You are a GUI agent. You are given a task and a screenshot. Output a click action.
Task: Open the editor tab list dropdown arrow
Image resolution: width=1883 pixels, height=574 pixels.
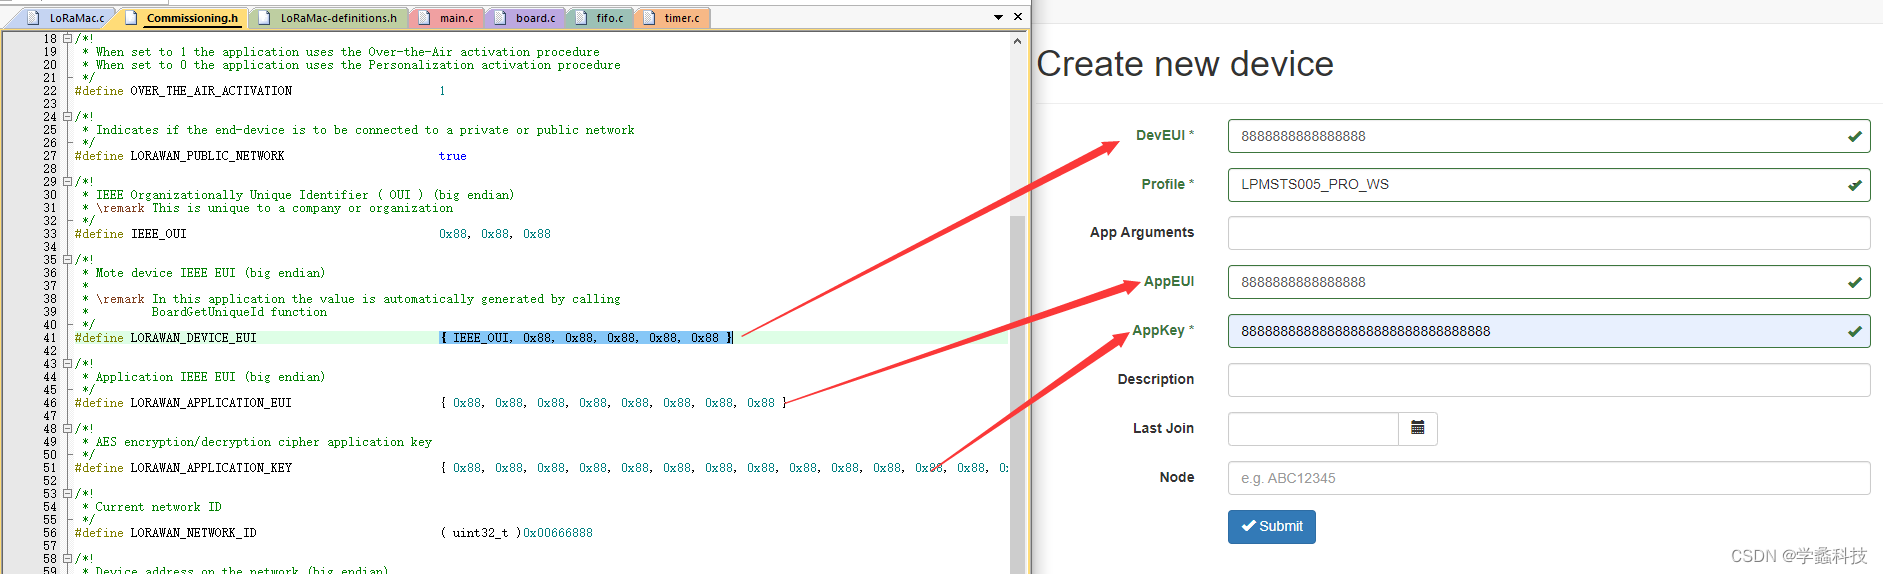pos(998,17)
